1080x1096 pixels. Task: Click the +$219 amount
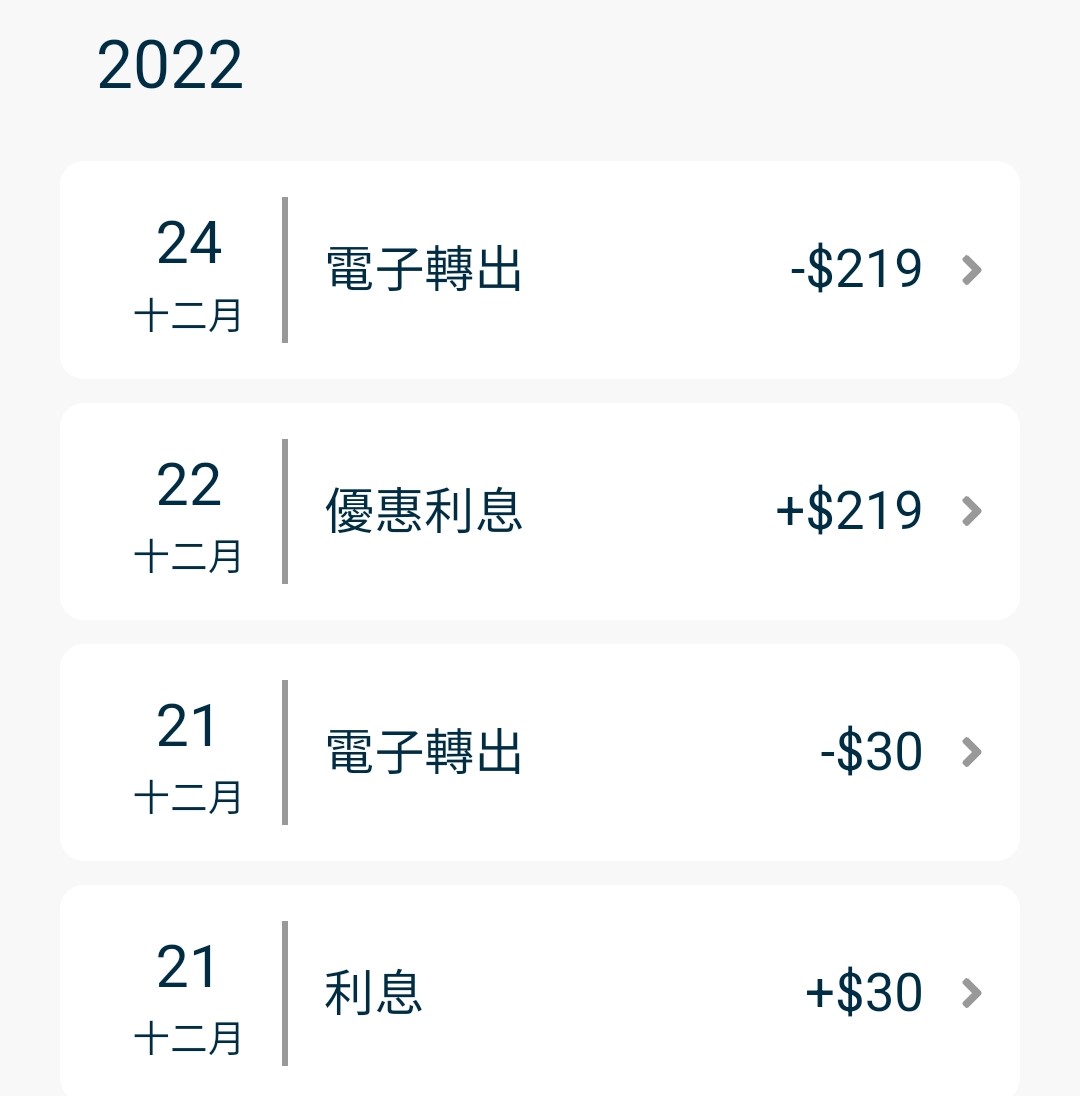pyautogui.click(x=849, y=511)
